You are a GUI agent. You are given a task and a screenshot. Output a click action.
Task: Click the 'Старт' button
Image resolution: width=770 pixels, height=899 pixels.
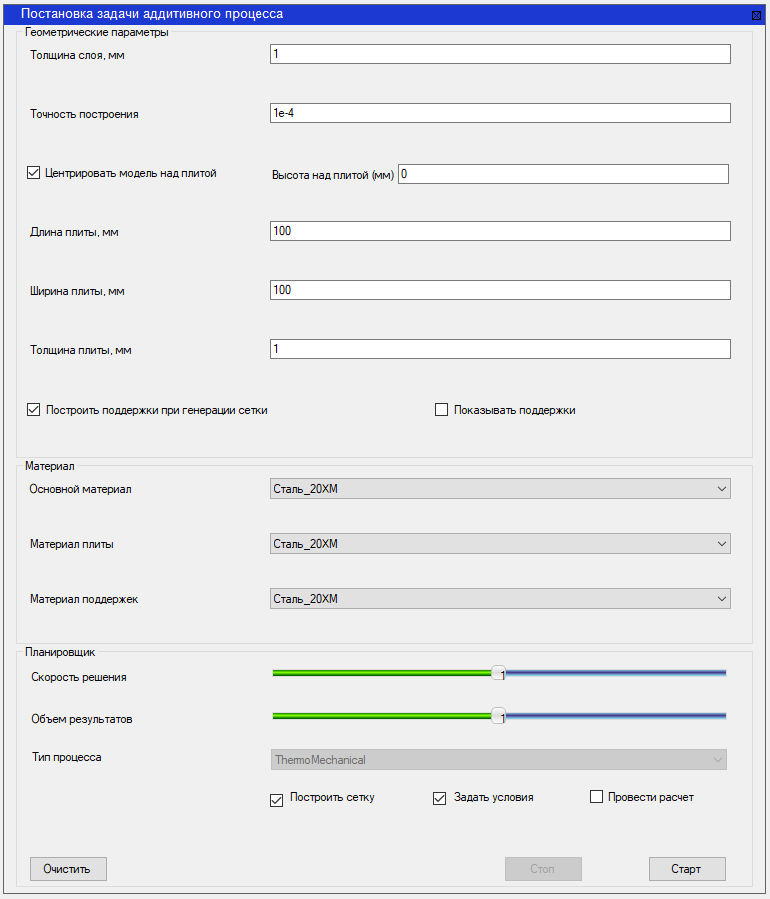coord(687,869)
